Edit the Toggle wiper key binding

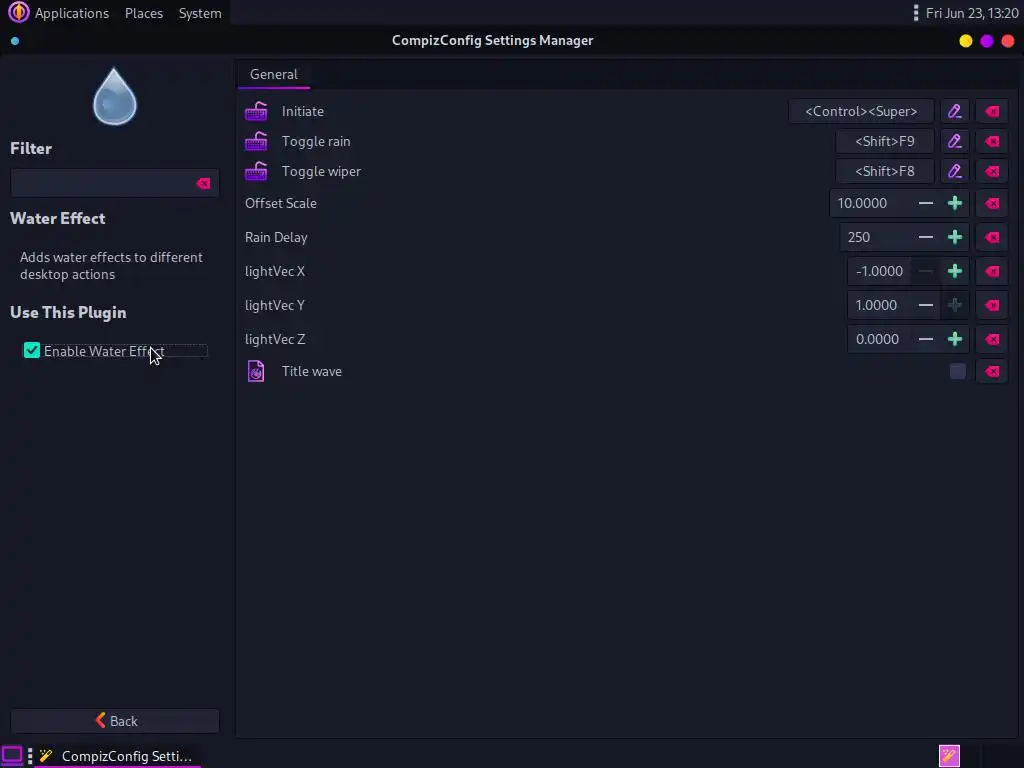coord(955,171)
